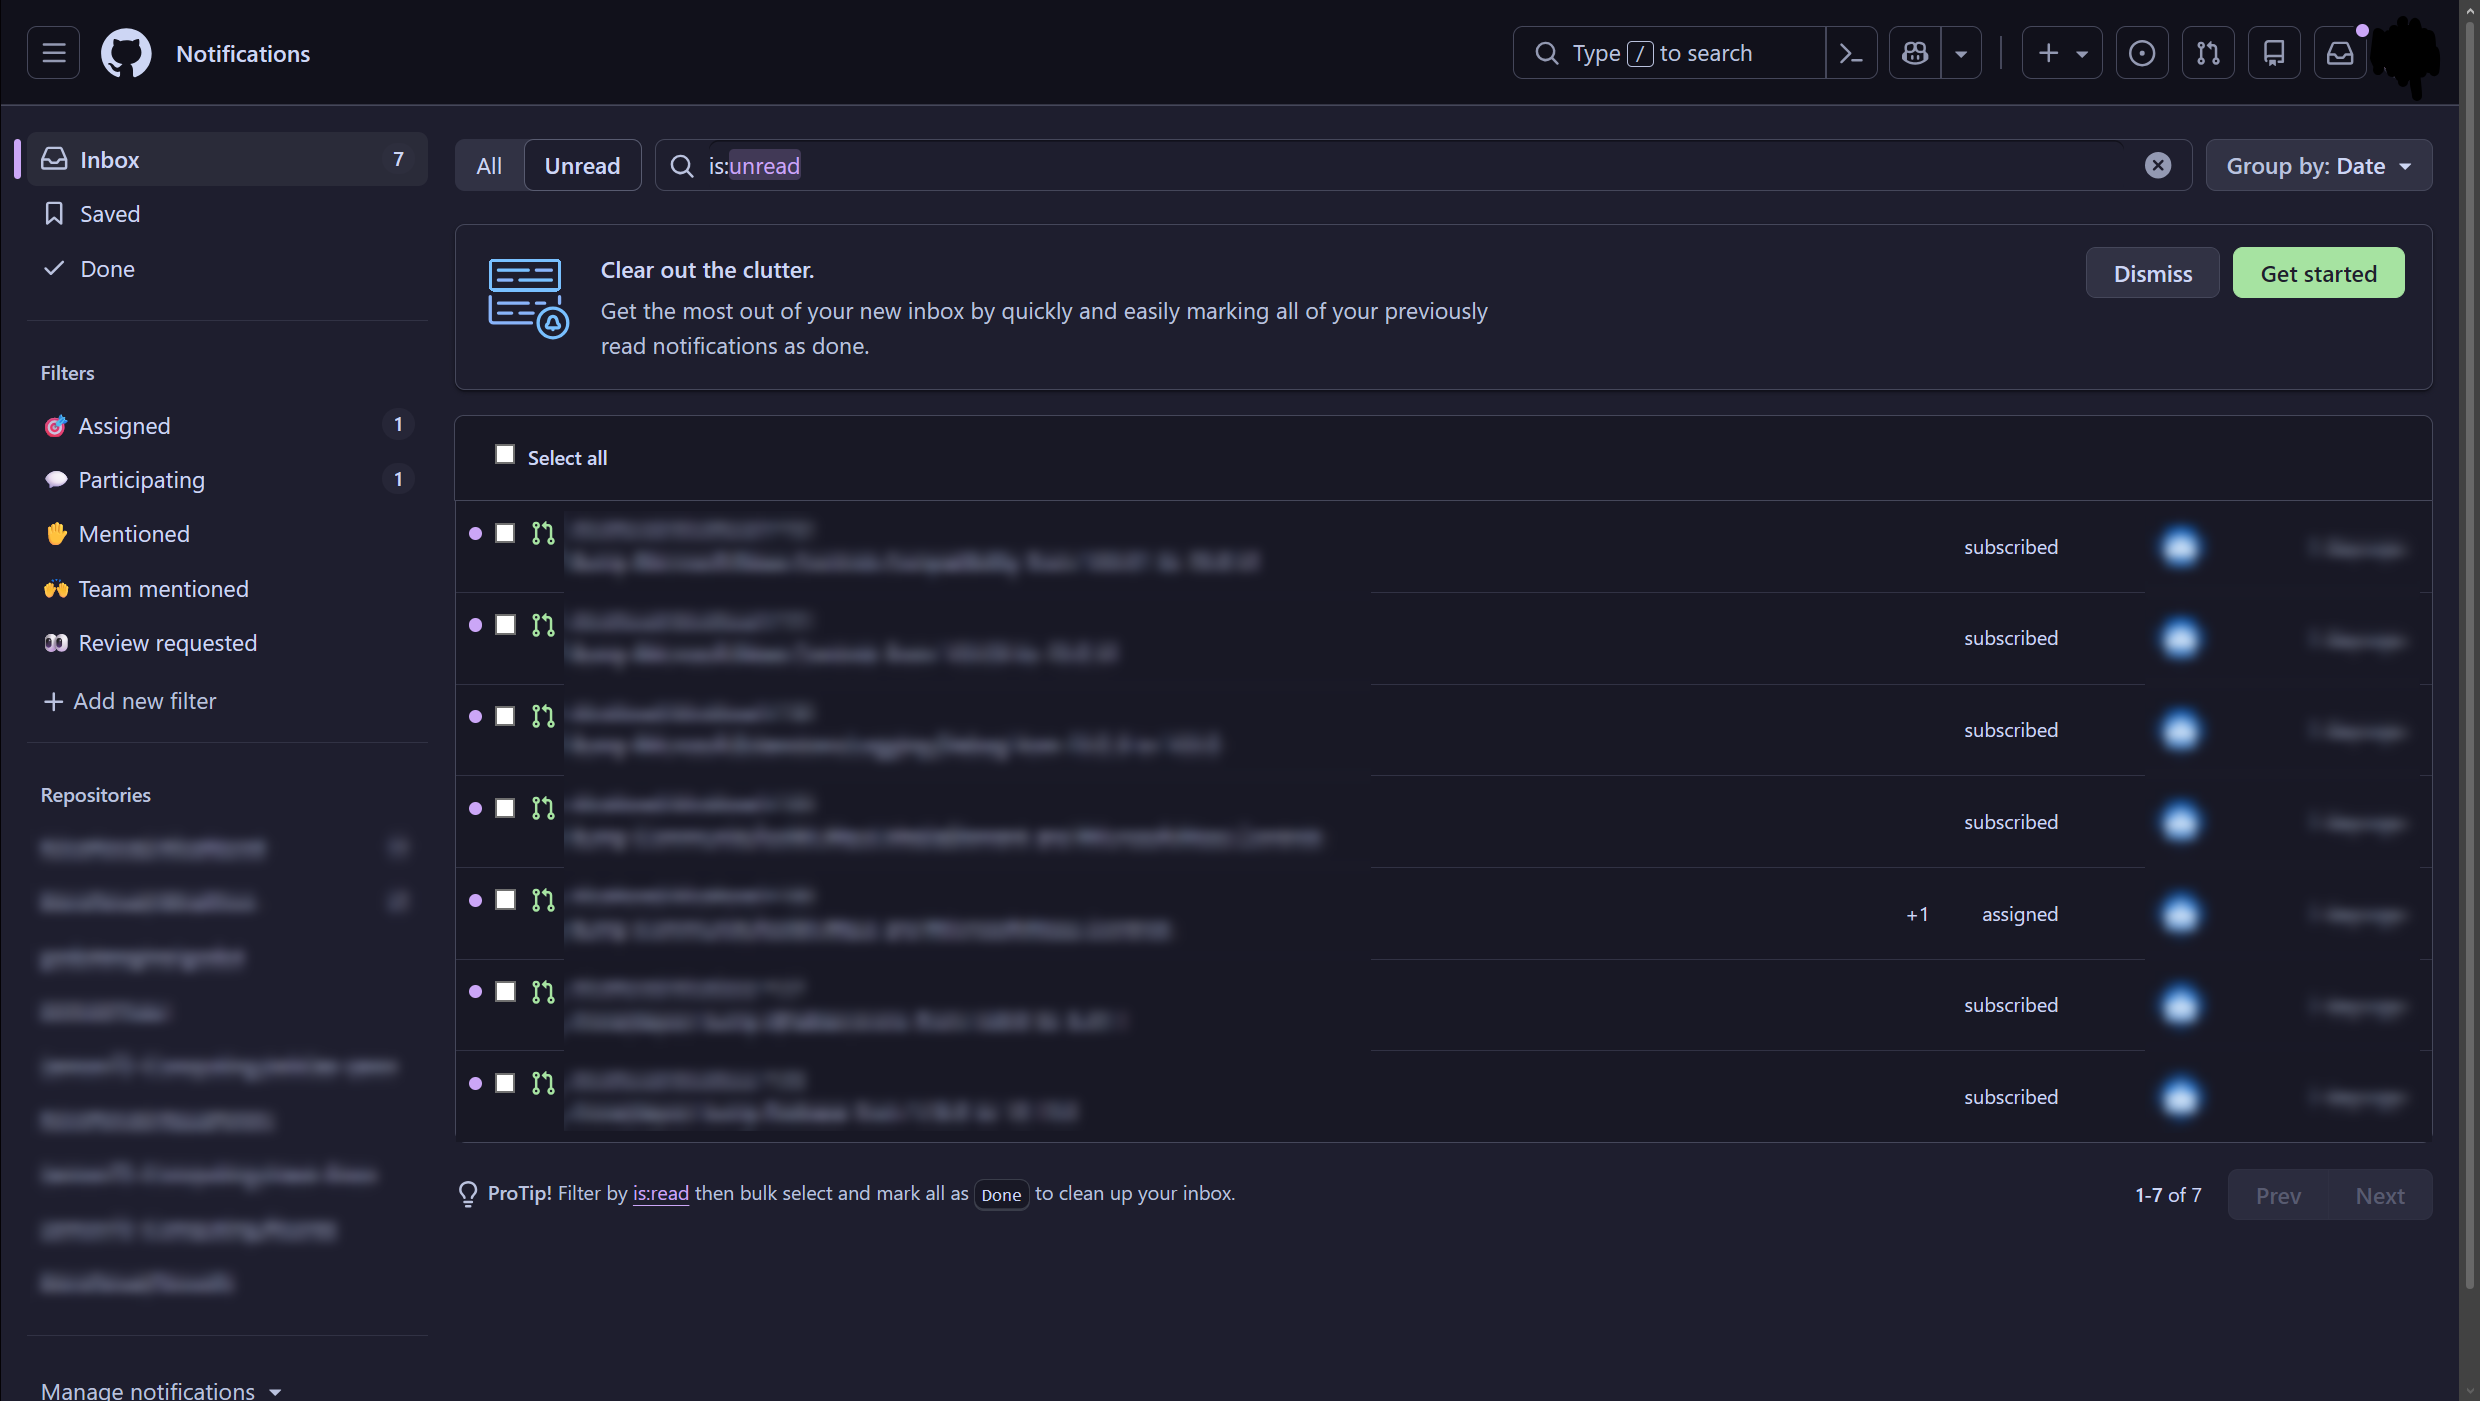Click pull request icon of sixth notification
The image size is (2480, 1401).
pyautogui.click(x=543, y=991)
